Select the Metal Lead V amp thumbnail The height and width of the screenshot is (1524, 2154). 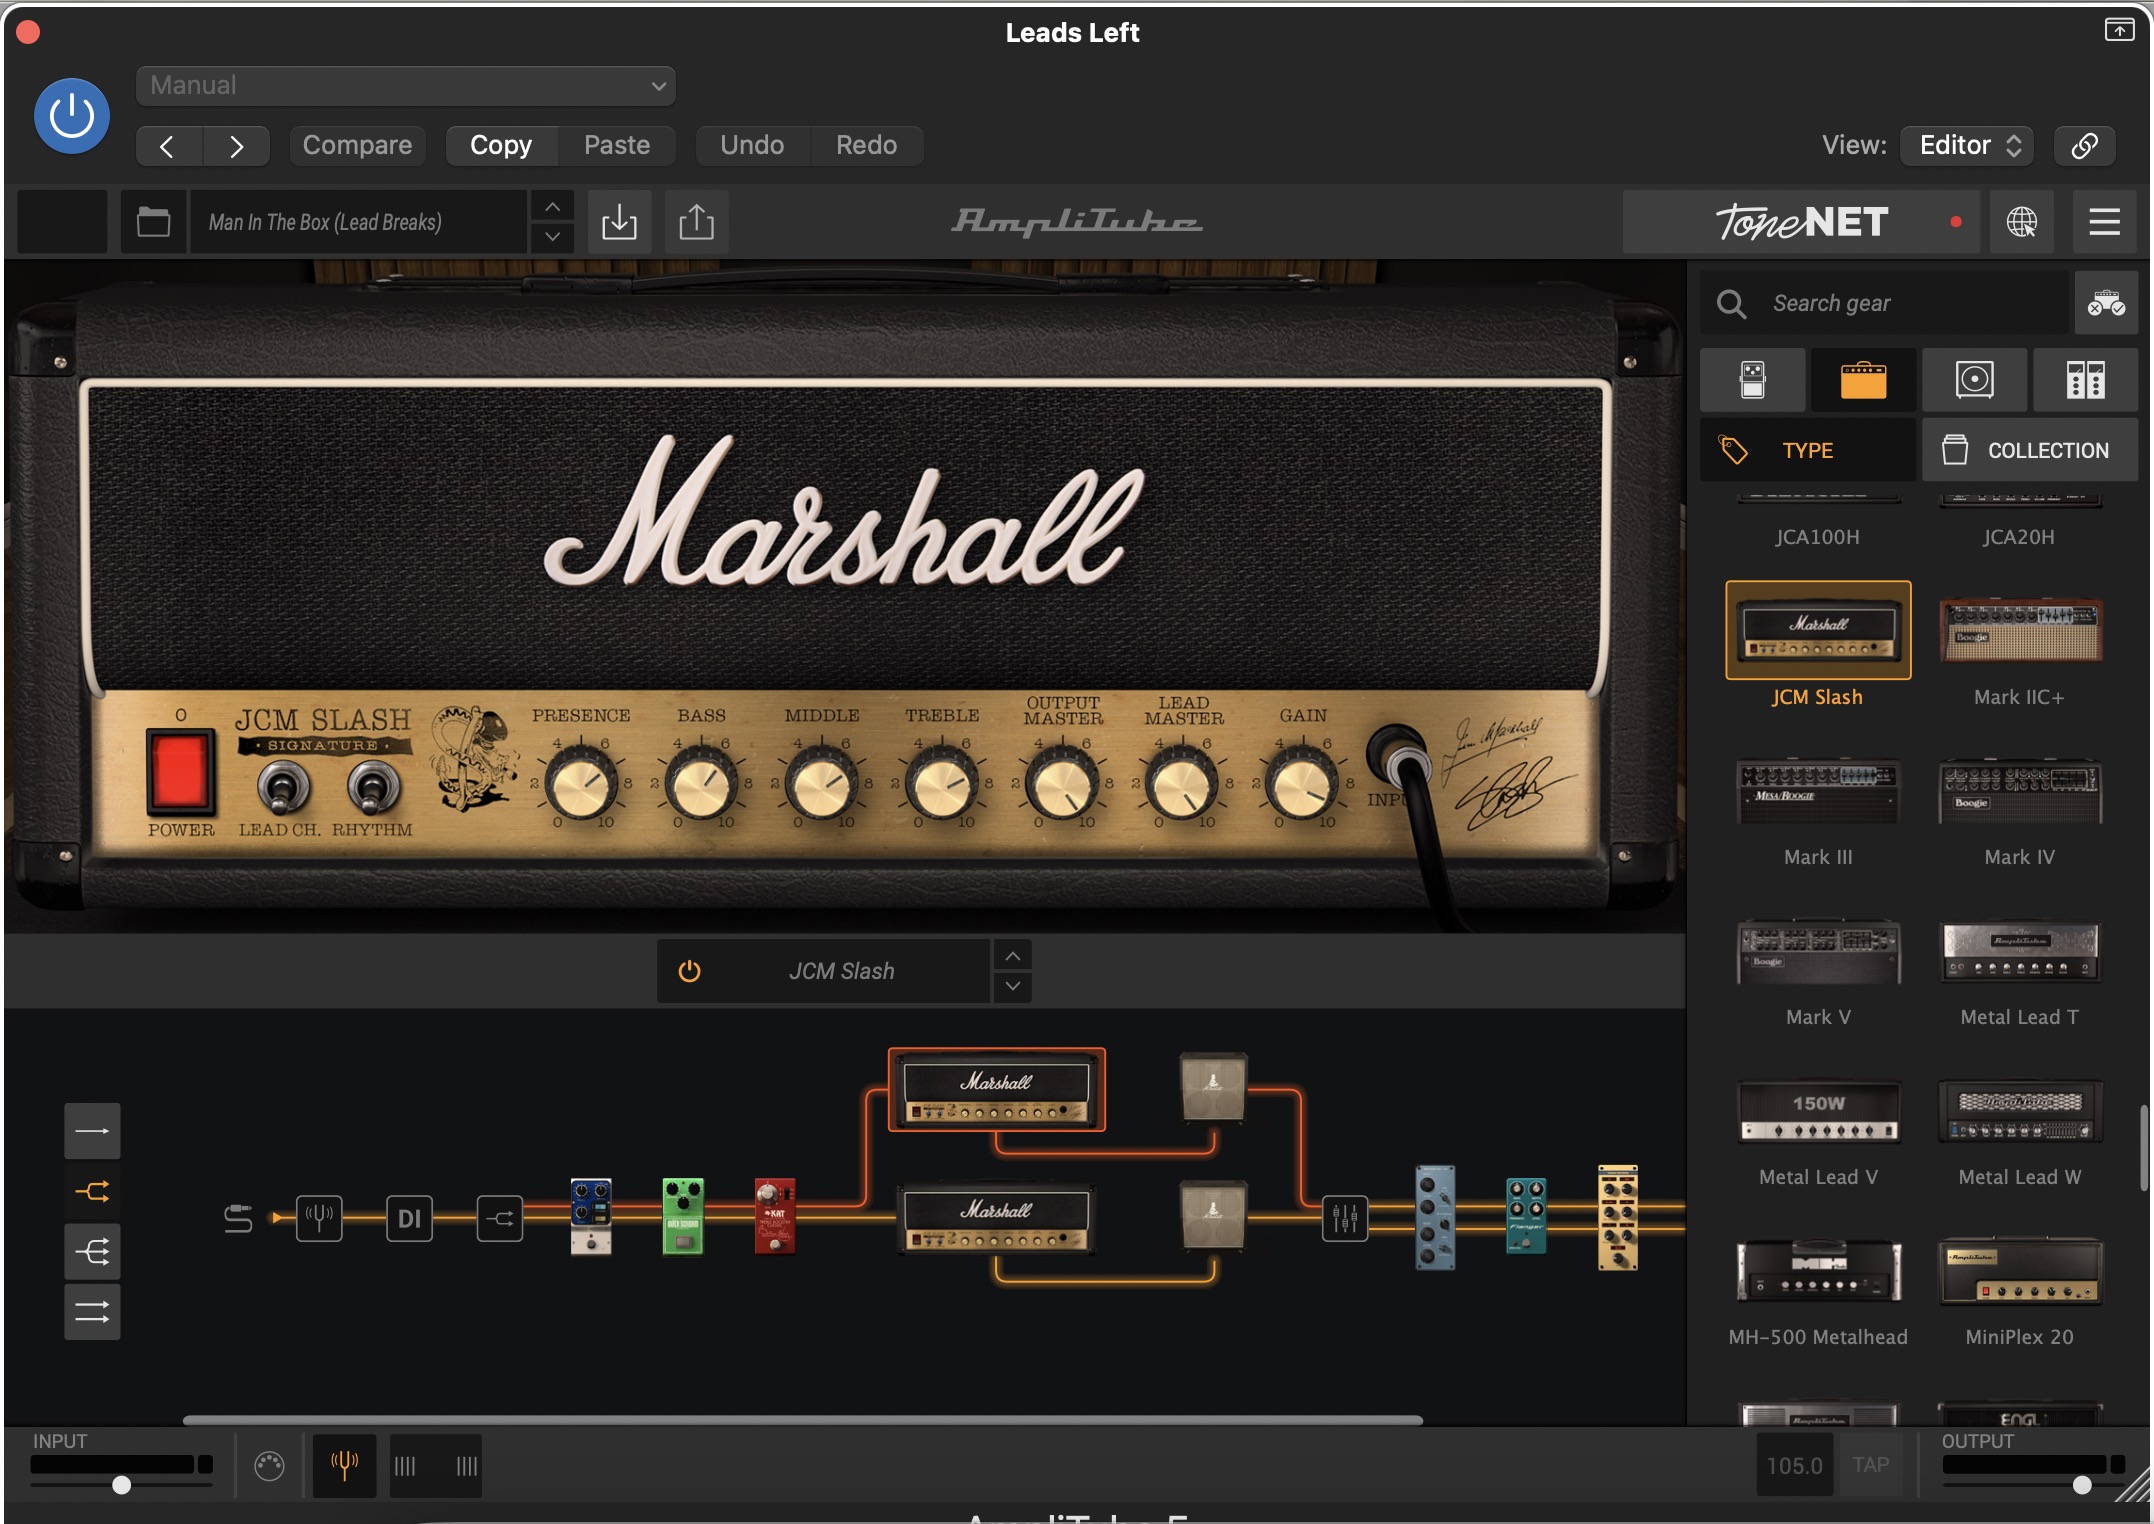click(x=1818, y=1112)
